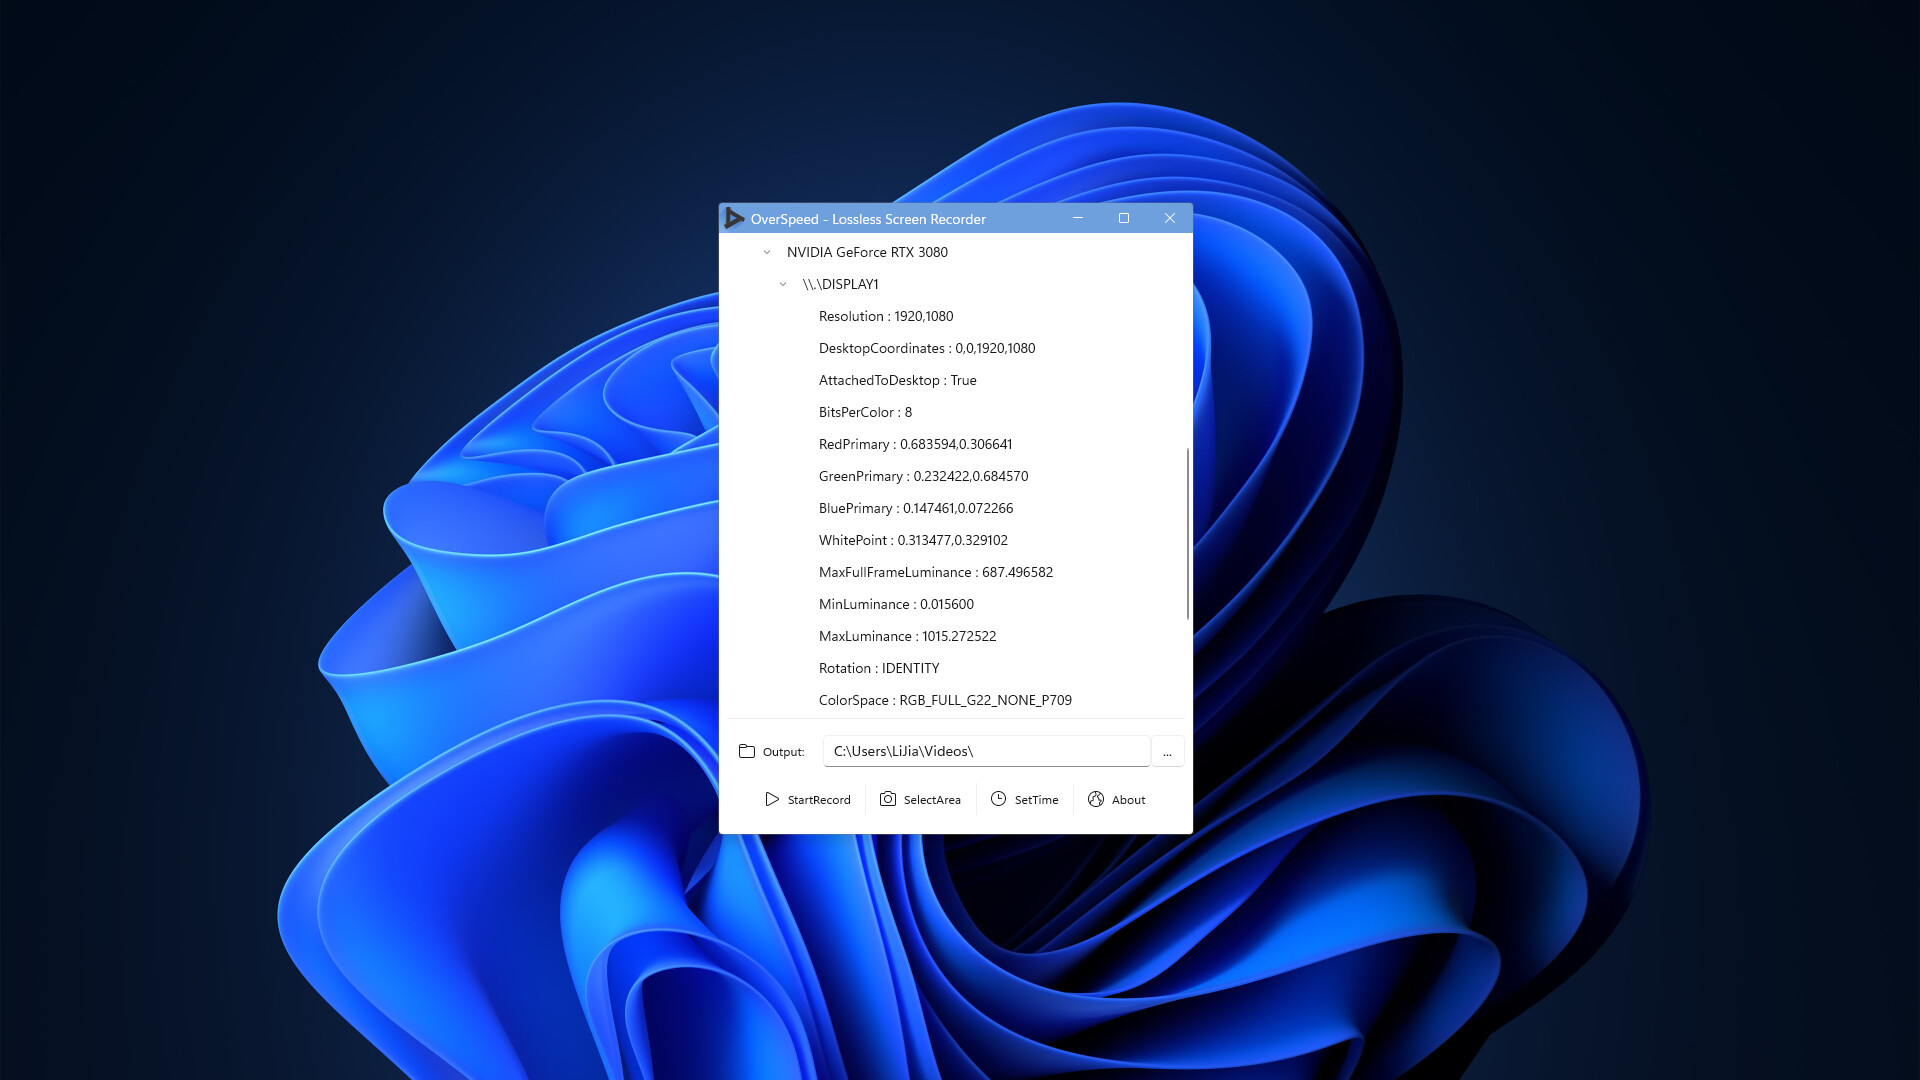Click the scrollbar on the properties list
Screen dimensions: 1920x1080
click(x=1187, y=530)
